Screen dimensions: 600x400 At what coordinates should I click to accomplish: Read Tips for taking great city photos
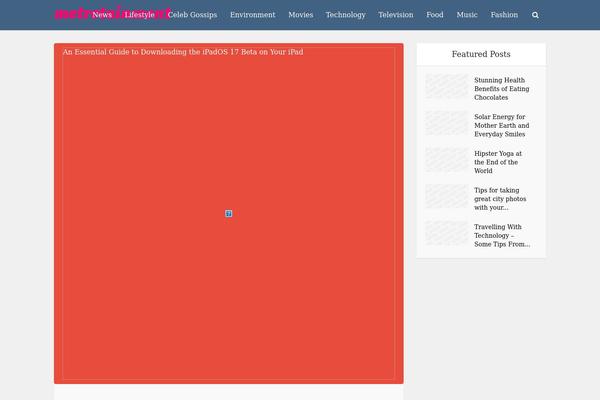pyautogui.click(x=500, y=199)
